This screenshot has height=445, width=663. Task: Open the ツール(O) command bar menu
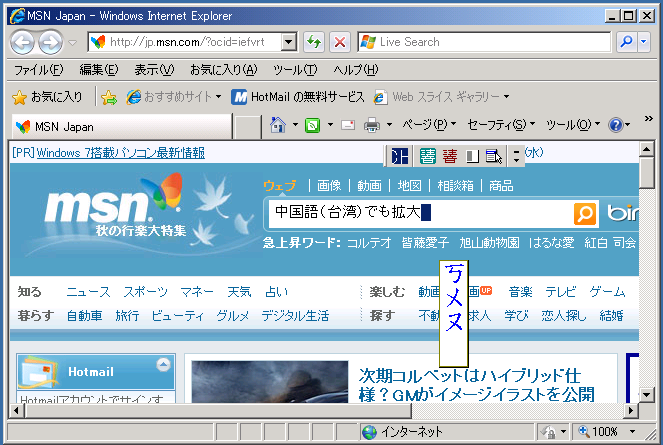pos(573,125)
